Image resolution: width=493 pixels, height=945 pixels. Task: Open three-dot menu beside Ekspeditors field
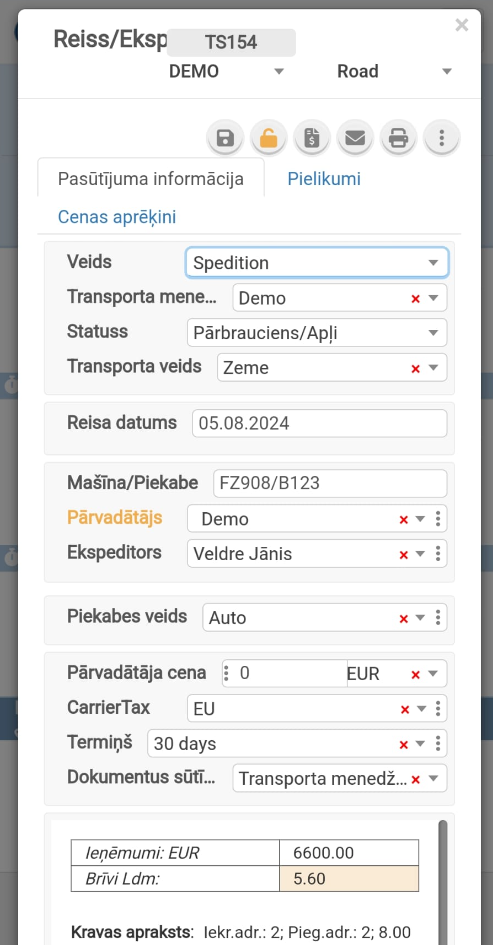[x=438, y=554]
